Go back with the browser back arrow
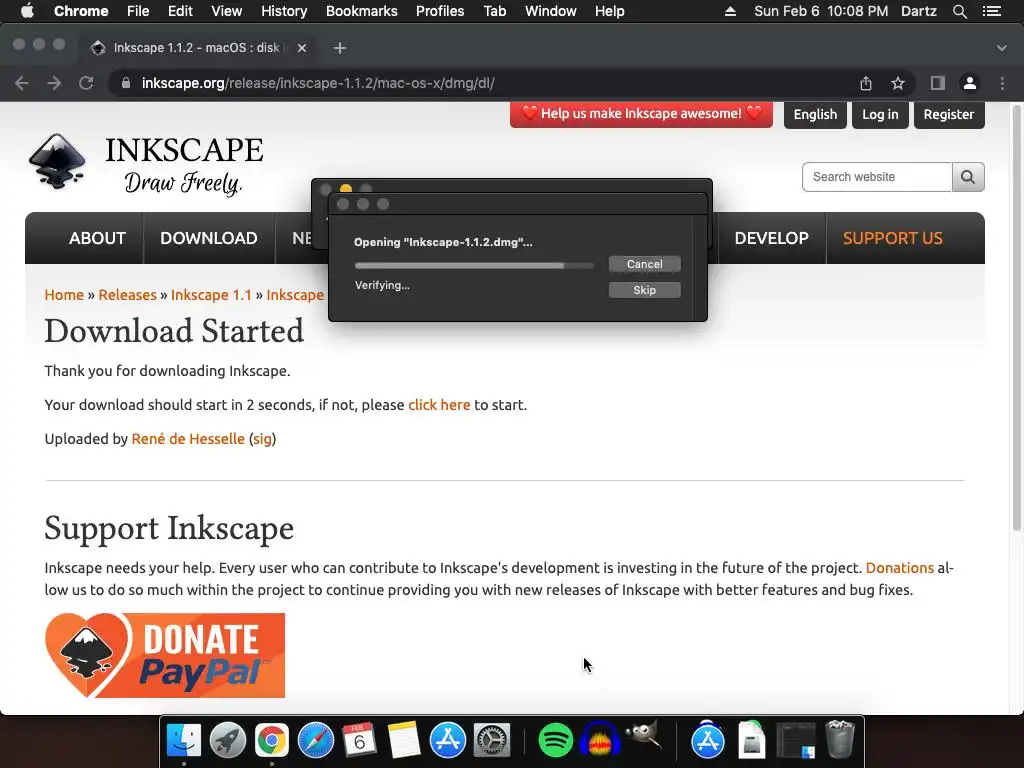This screenshot has height=768, width=1024. (x=22, y=83)
